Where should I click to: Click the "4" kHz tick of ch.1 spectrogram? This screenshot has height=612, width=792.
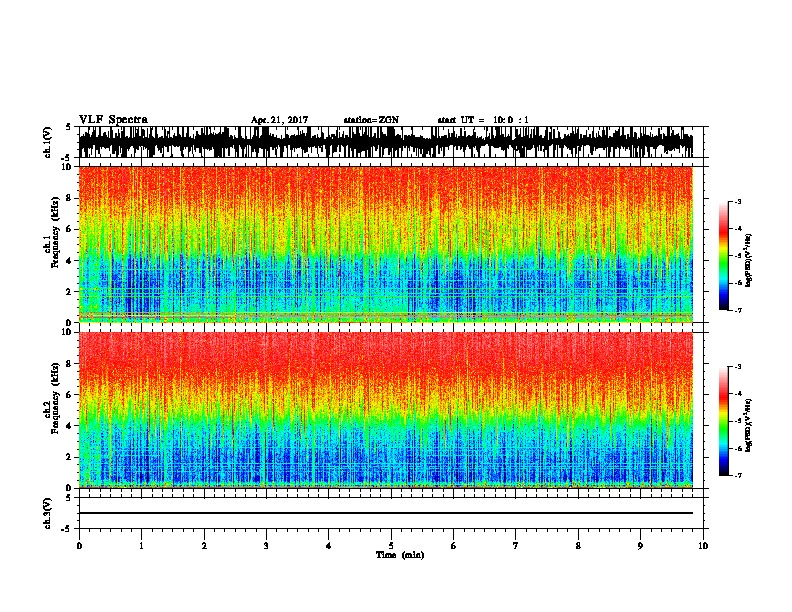[x=70, y=261]
